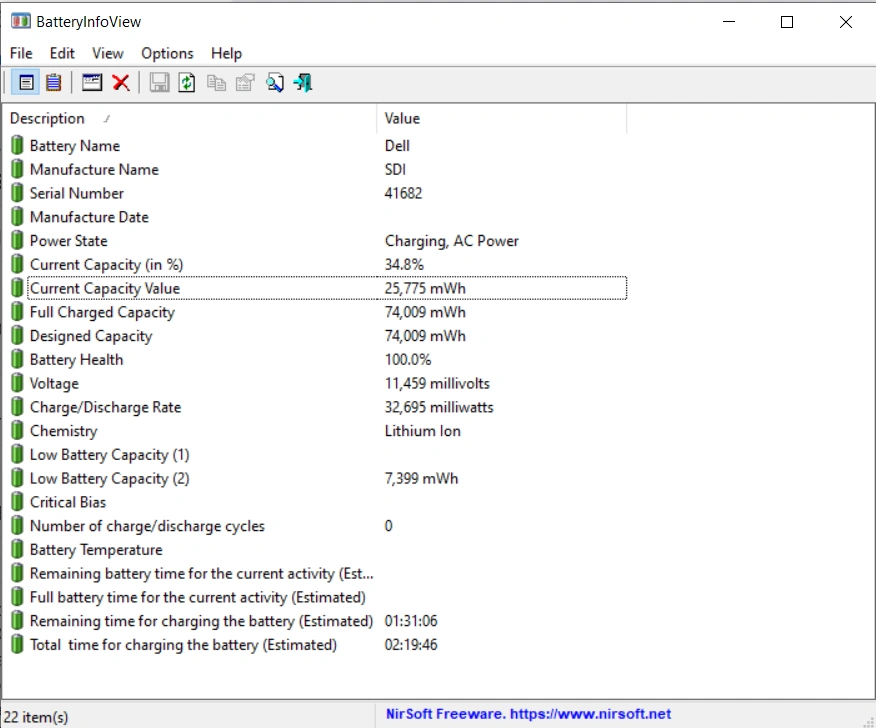Screen dimensions: 876x728
Task: Open the Options menu
Action: 167,53
